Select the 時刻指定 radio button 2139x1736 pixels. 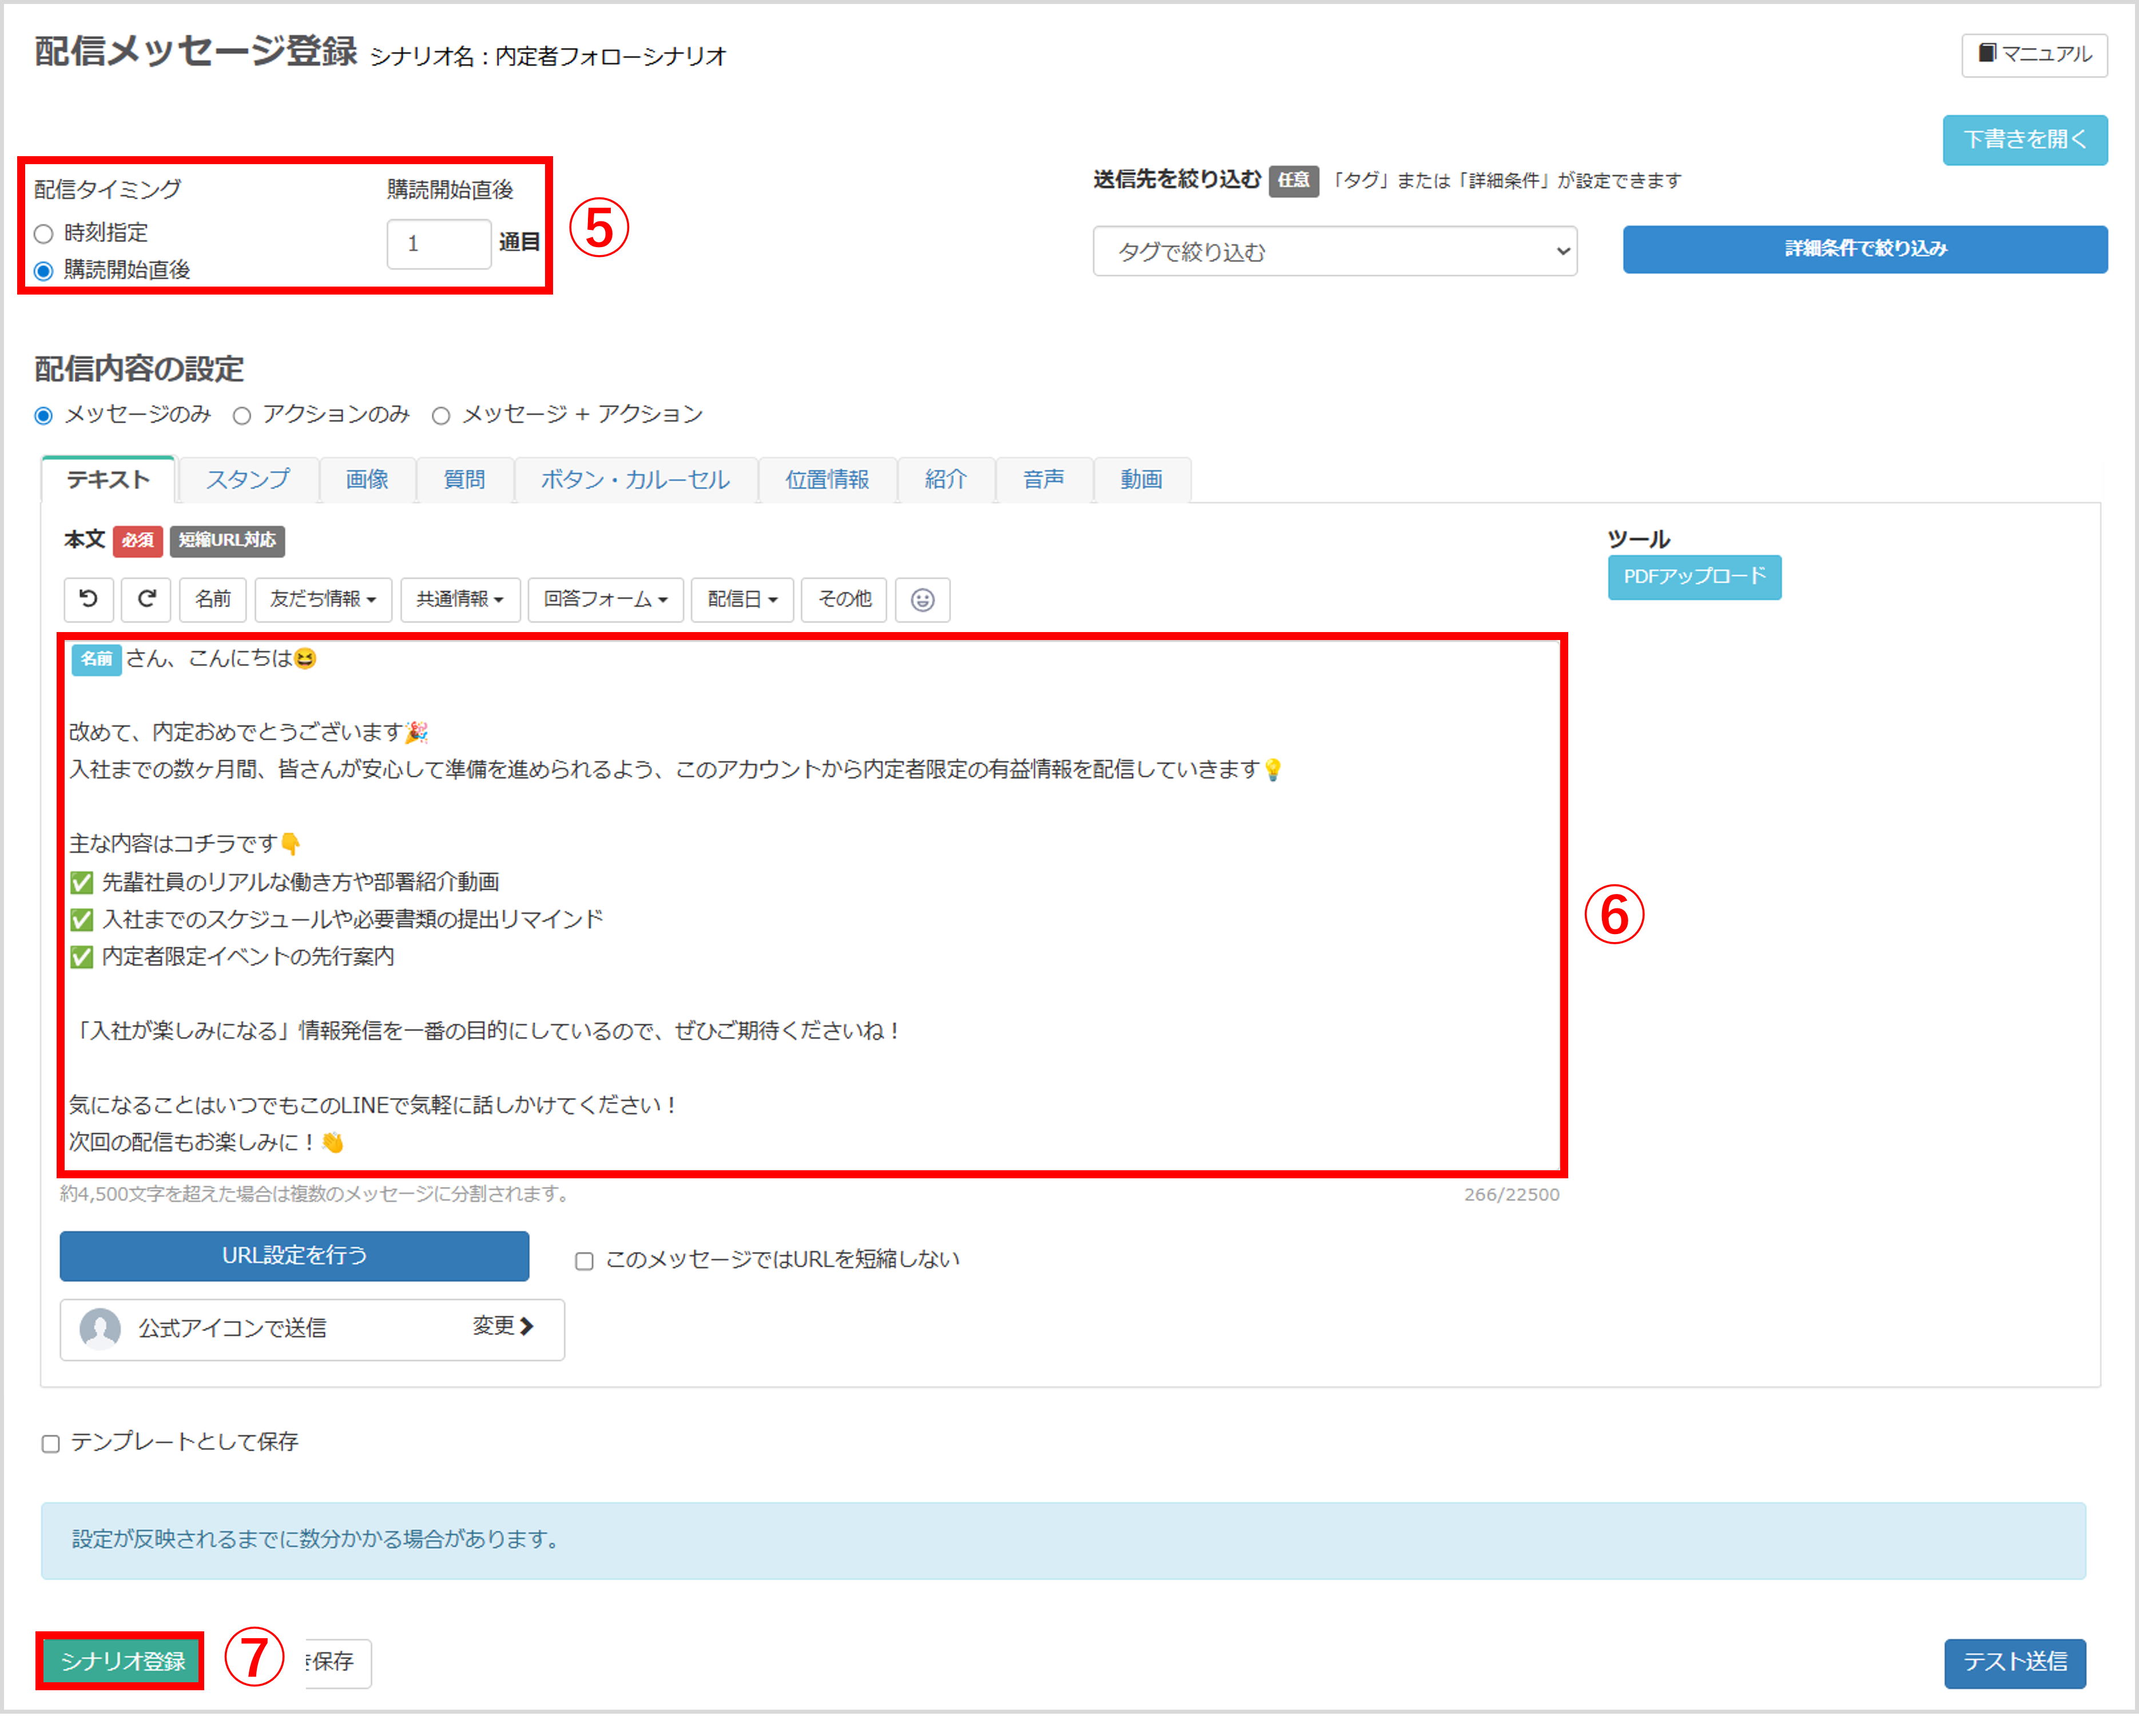tap(43, 234)
